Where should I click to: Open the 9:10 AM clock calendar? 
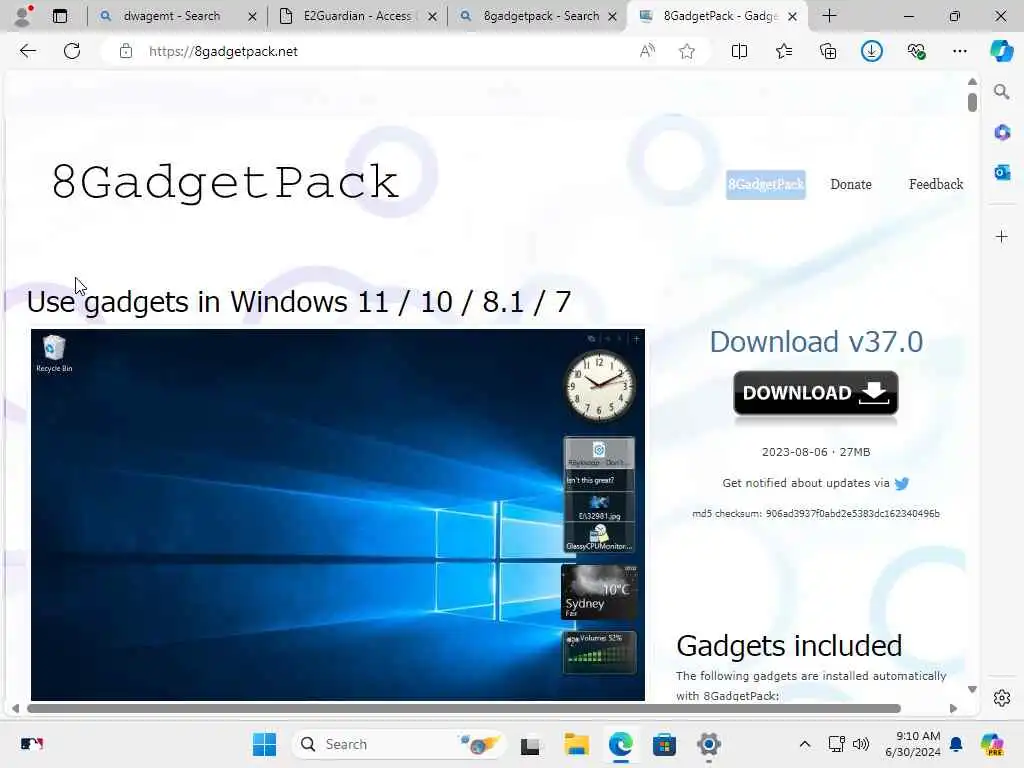(x=912, y=744)
